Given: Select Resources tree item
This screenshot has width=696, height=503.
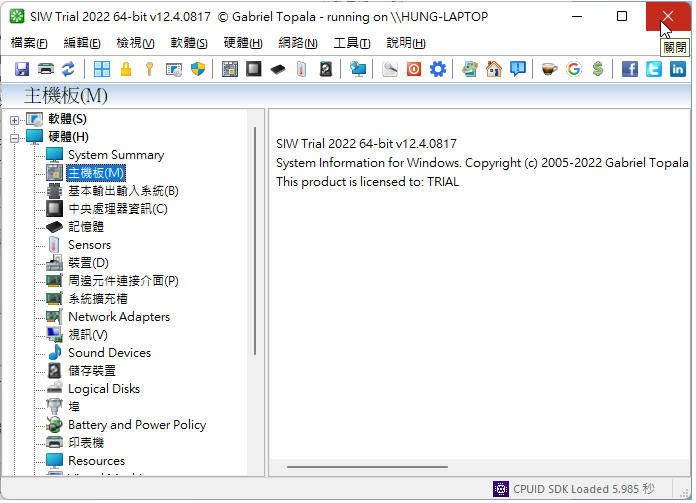Looking at the screenshot, I should (x=96, y=461).
